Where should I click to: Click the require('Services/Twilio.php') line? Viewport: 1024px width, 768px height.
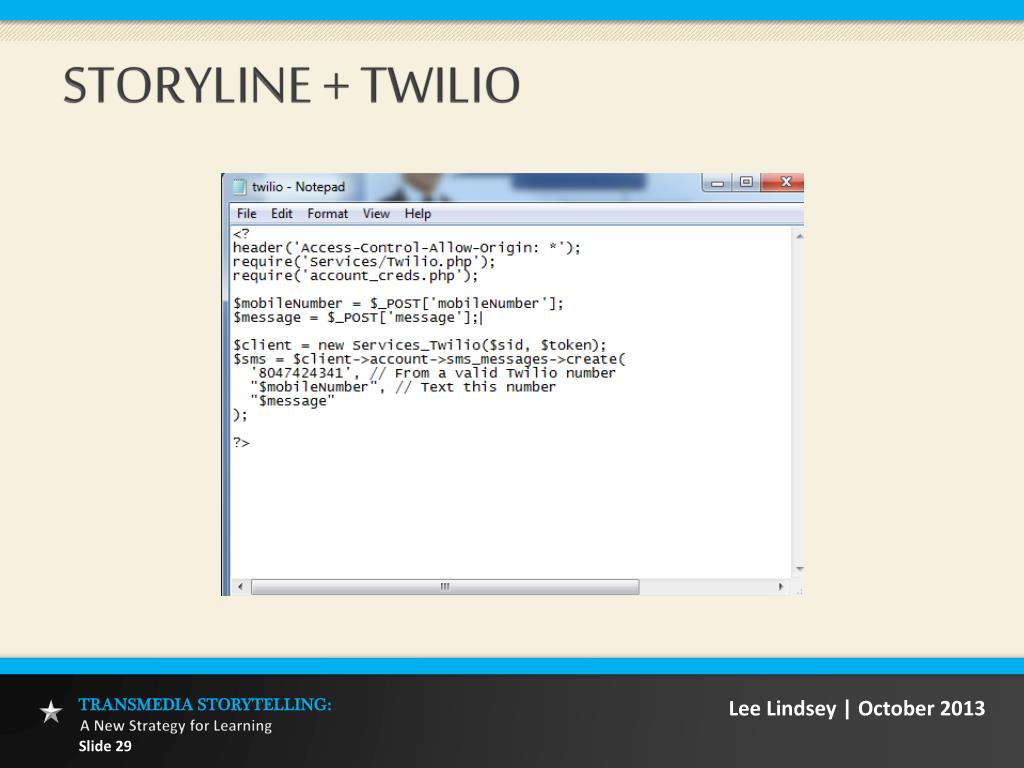(x=364, y=261)
